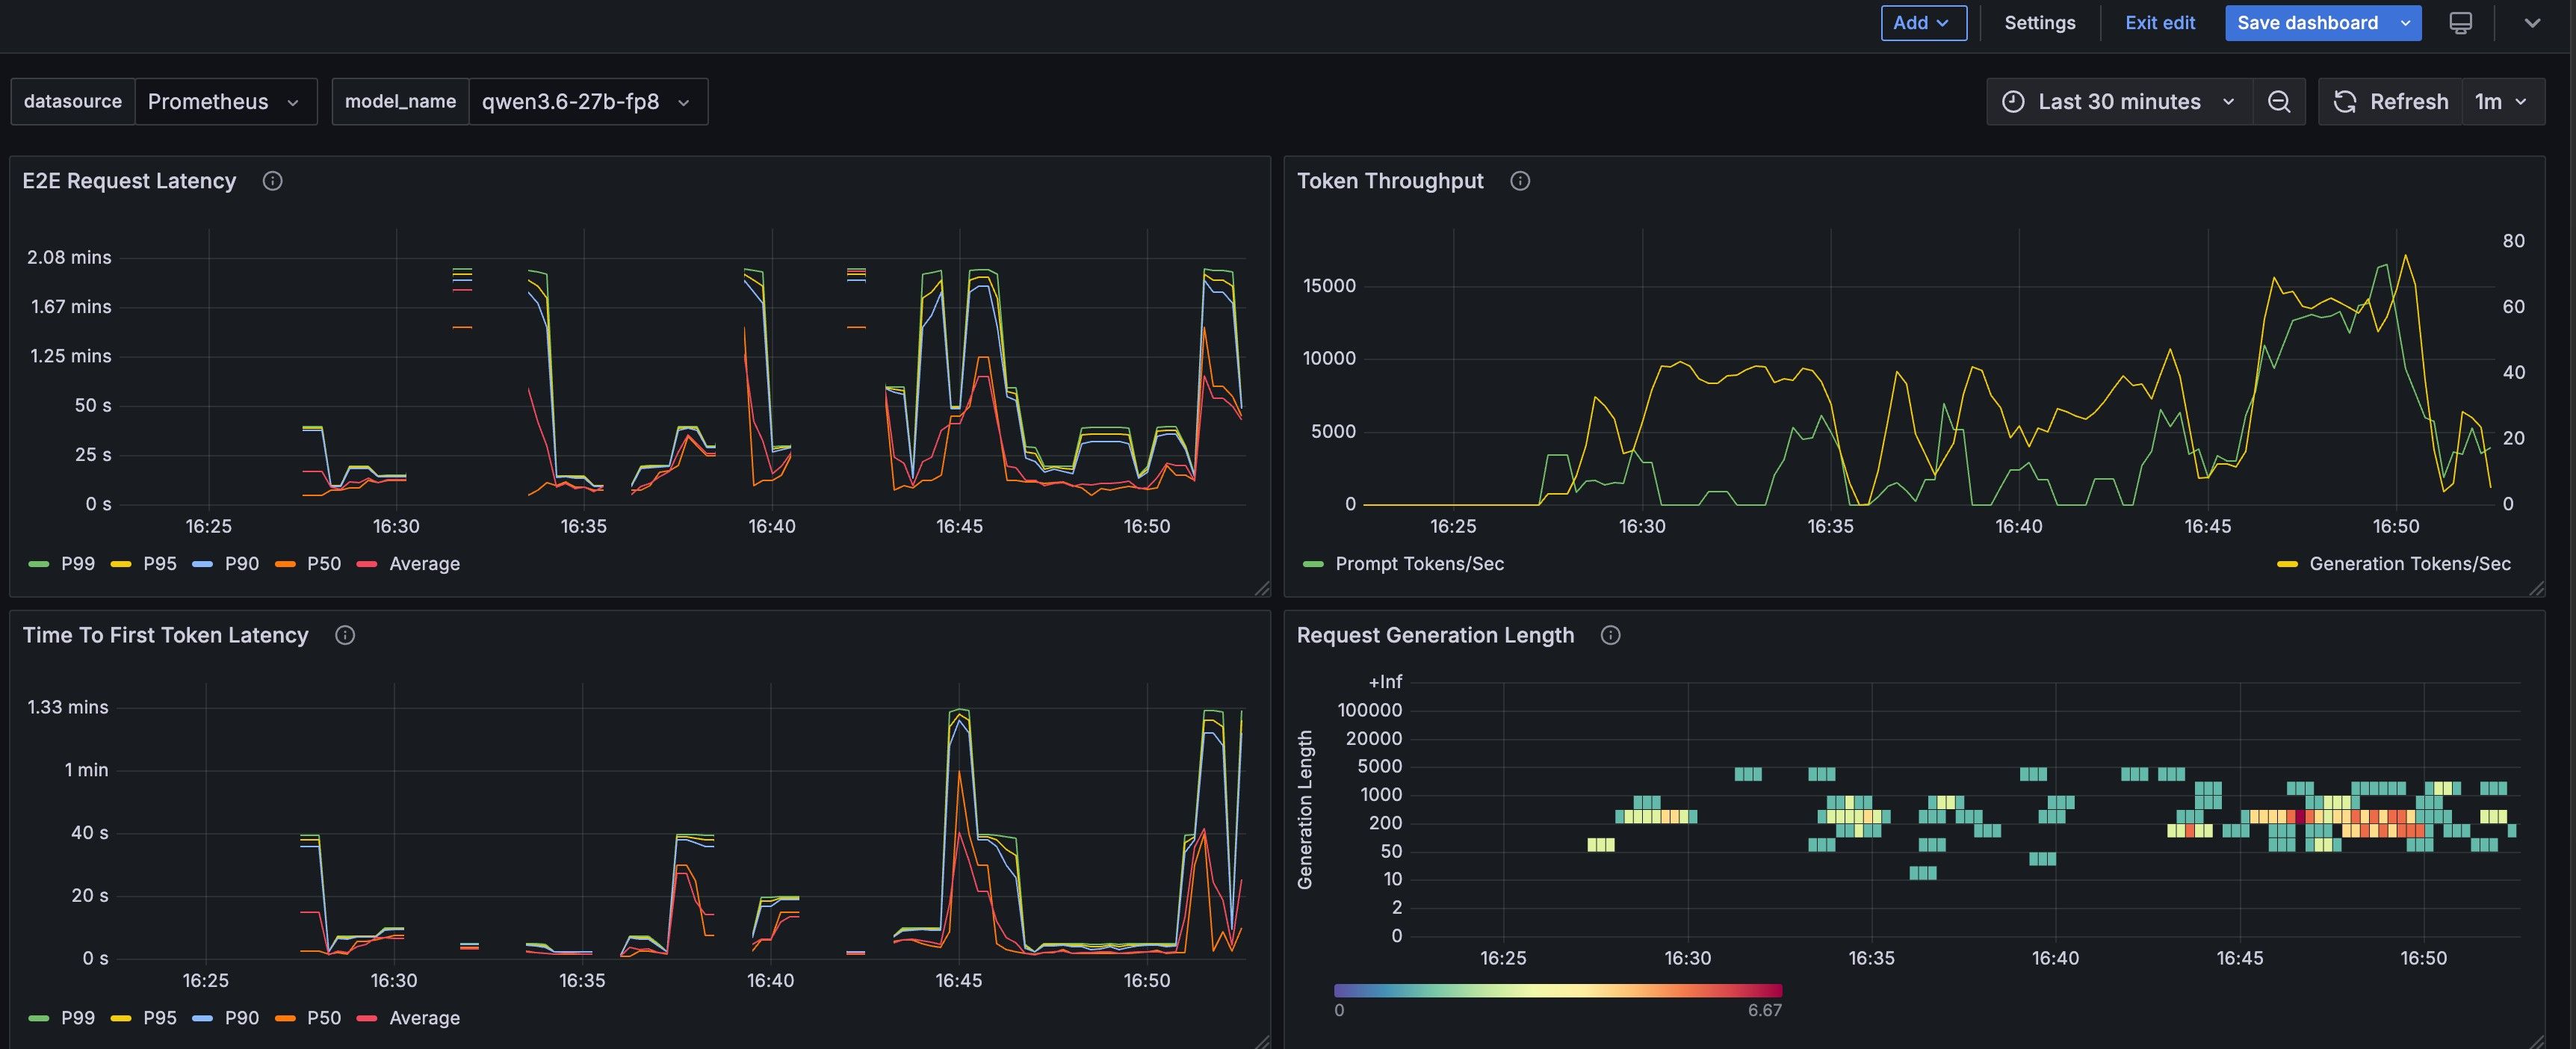Toggle Average series in Time To First Token legend

408,1018
